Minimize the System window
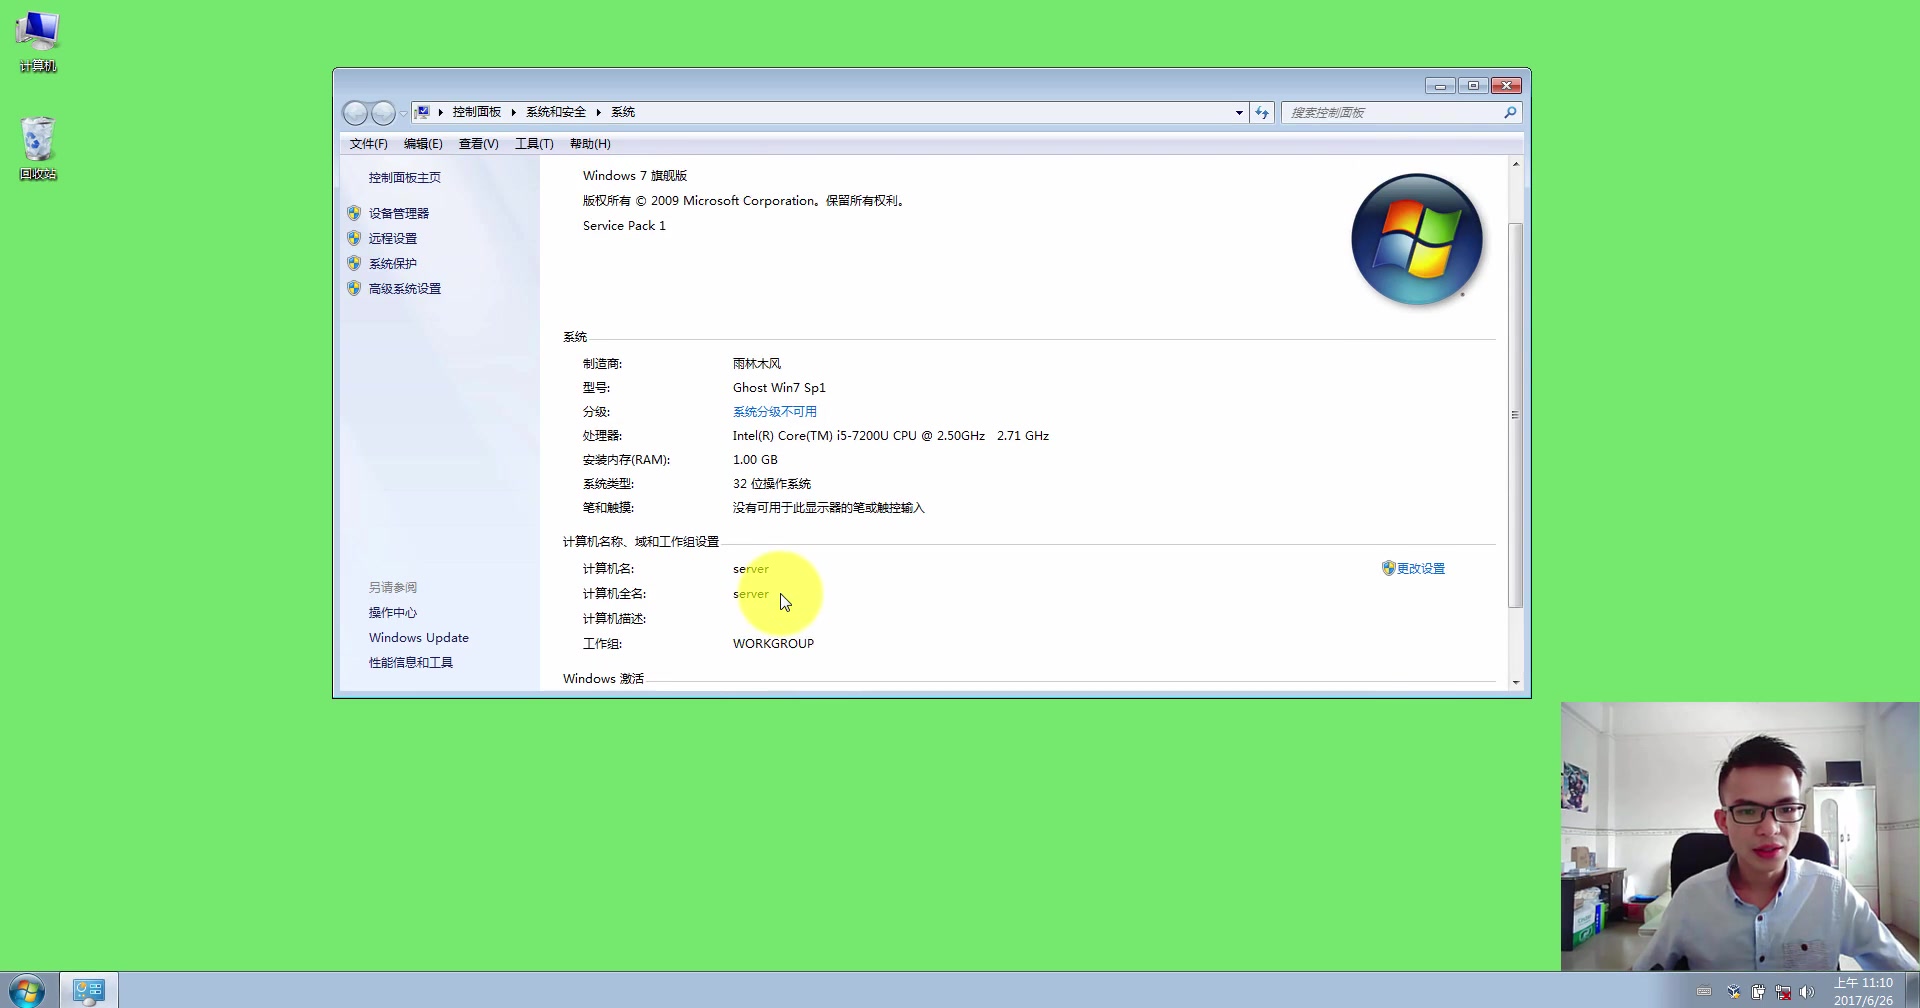This screenshot has width=1920, height=1008. click(x=1440, y=86)
